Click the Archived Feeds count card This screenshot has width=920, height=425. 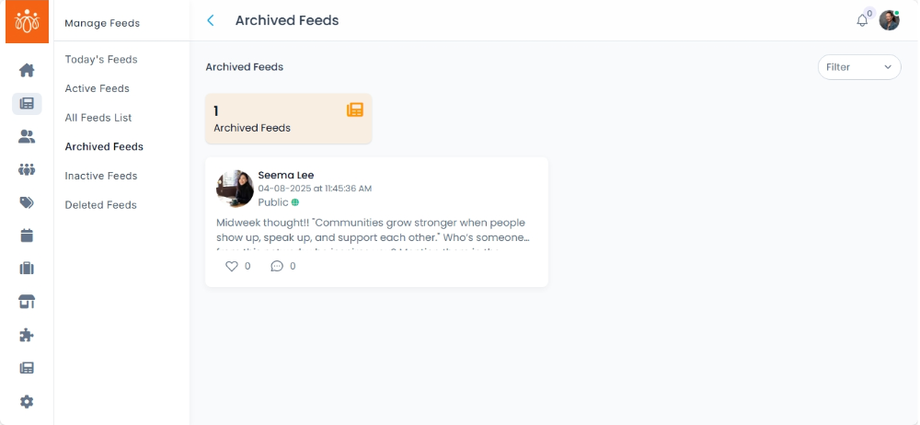tap(288, 119)
